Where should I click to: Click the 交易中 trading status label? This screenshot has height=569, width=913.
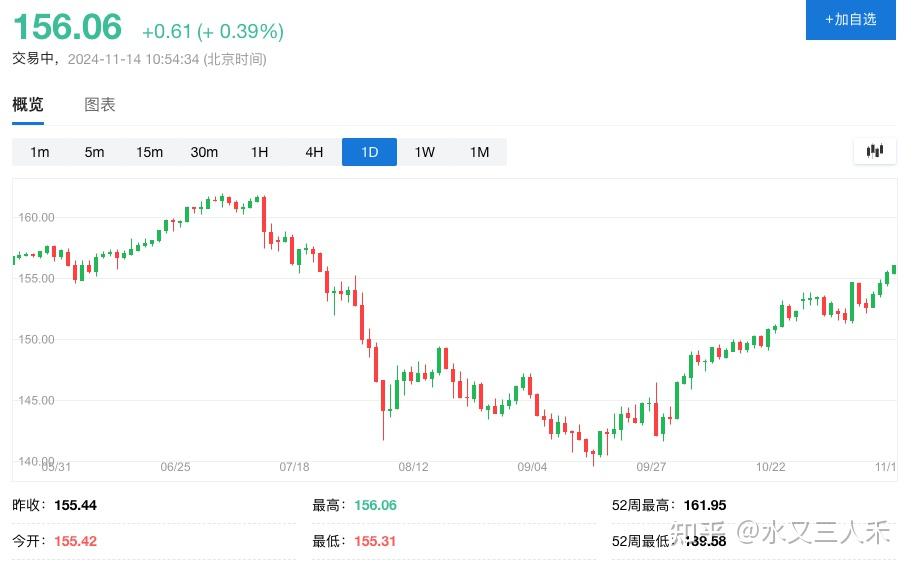tap(33, 58)
